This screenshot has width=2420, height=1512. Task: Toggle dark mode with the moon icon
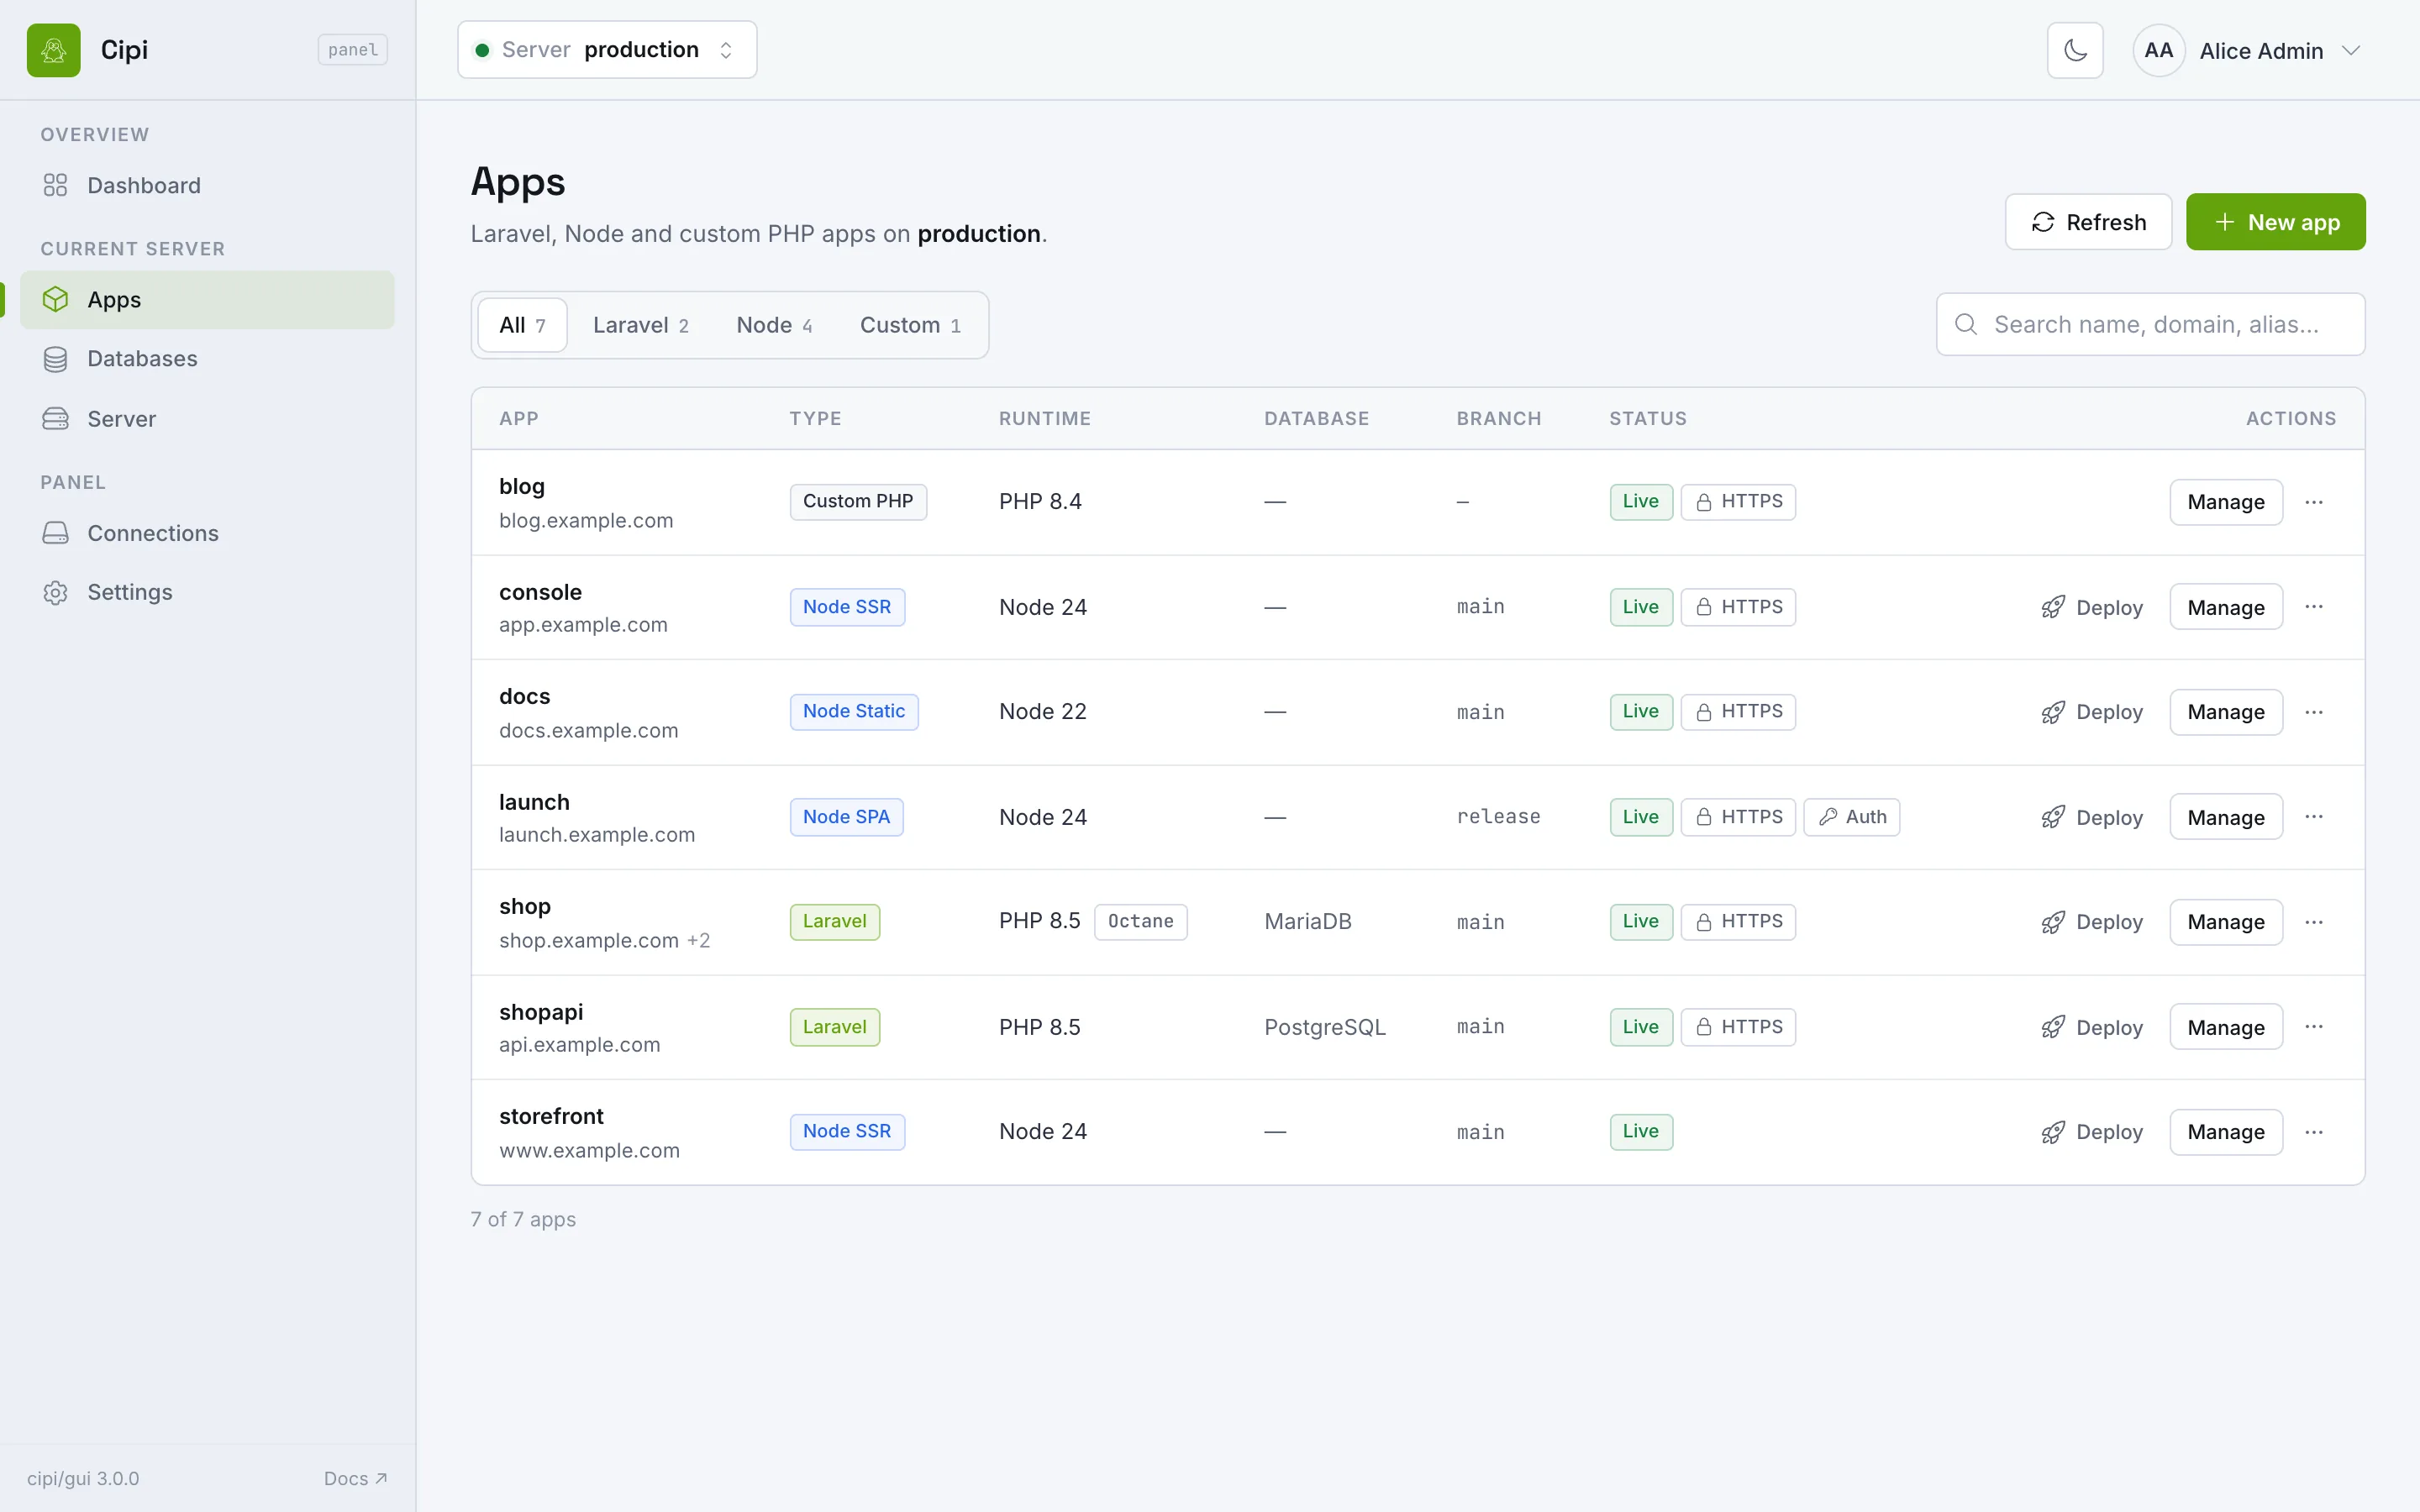coord(2075,50)
